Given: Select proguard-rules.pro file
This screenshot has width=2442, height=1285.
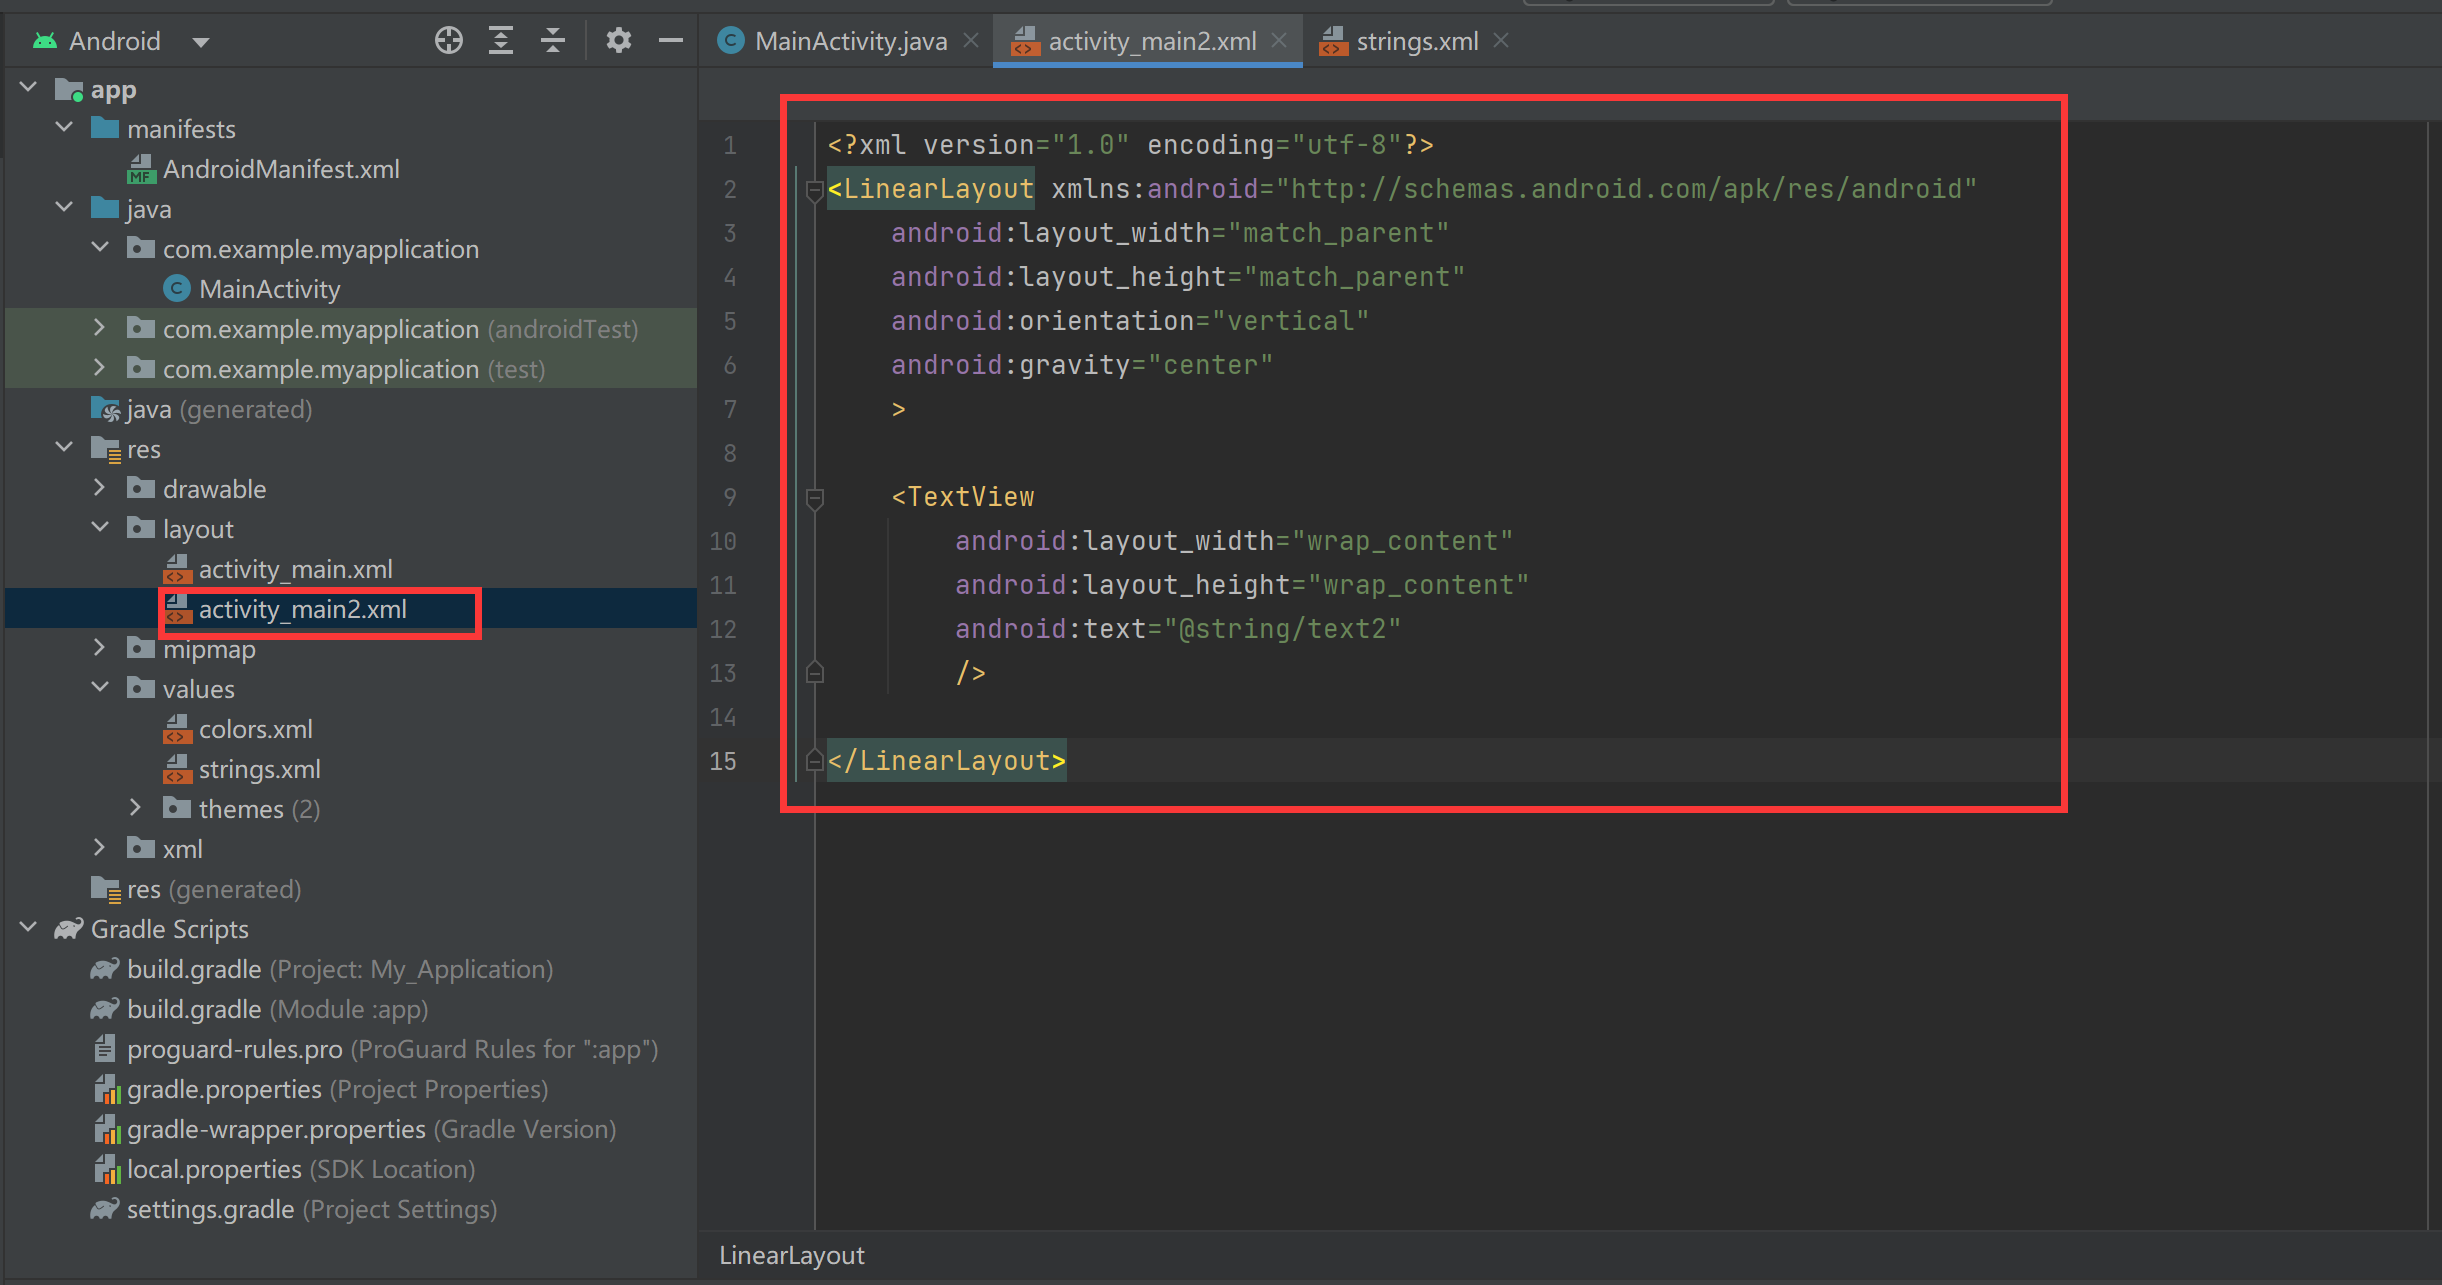Looking at the screenshot, I should [x=392, y=1049].
